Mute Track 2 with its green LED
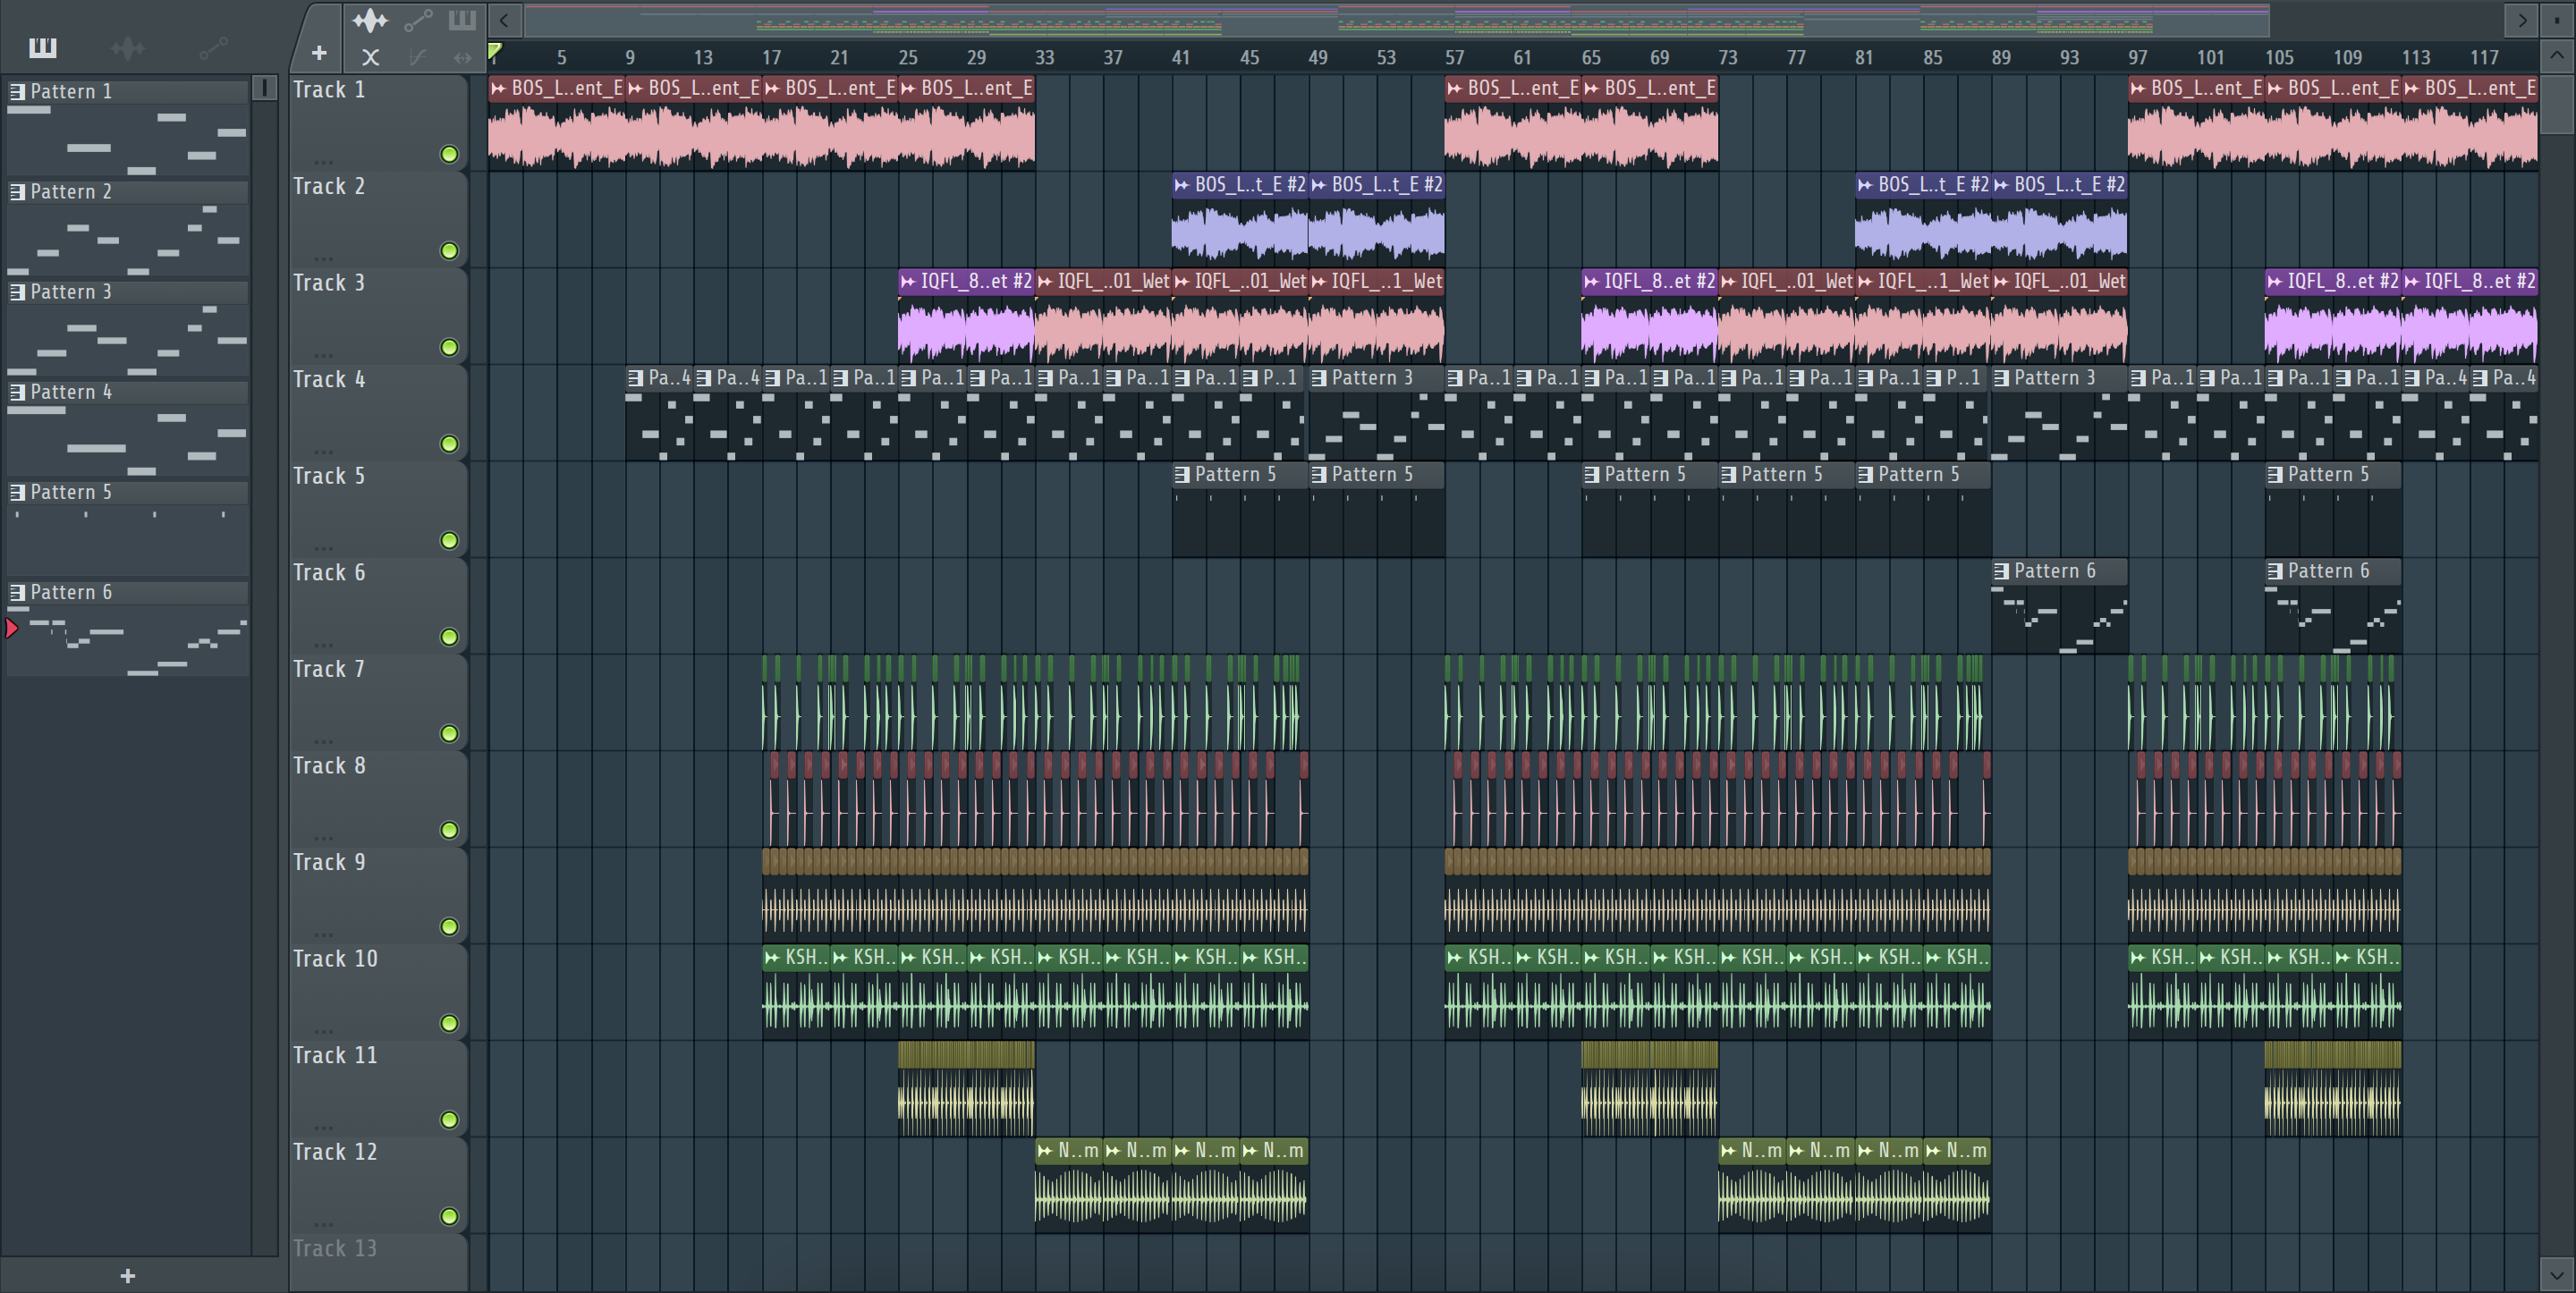 (x=450, y=251)
